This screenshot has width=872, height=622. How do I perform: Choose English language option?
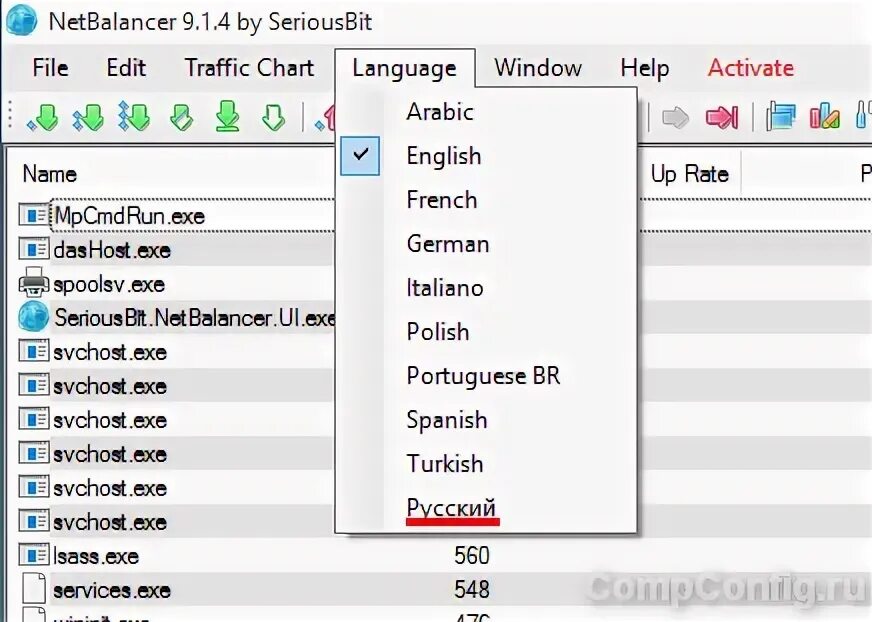487,156
